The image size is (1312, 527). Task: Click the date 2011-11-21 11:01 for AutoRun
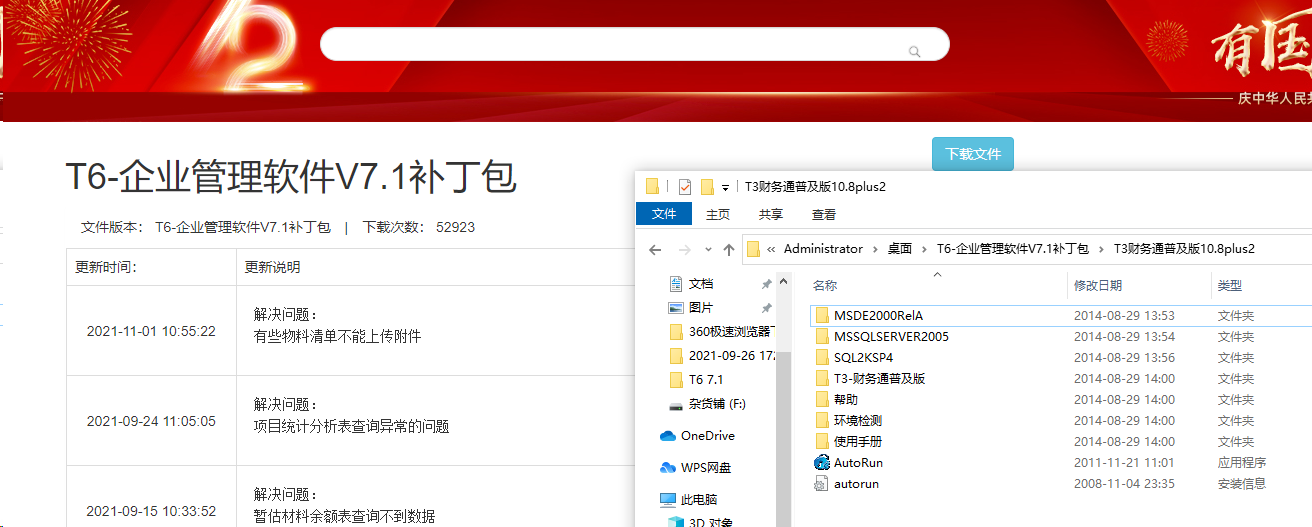(x=1124, y=463)
